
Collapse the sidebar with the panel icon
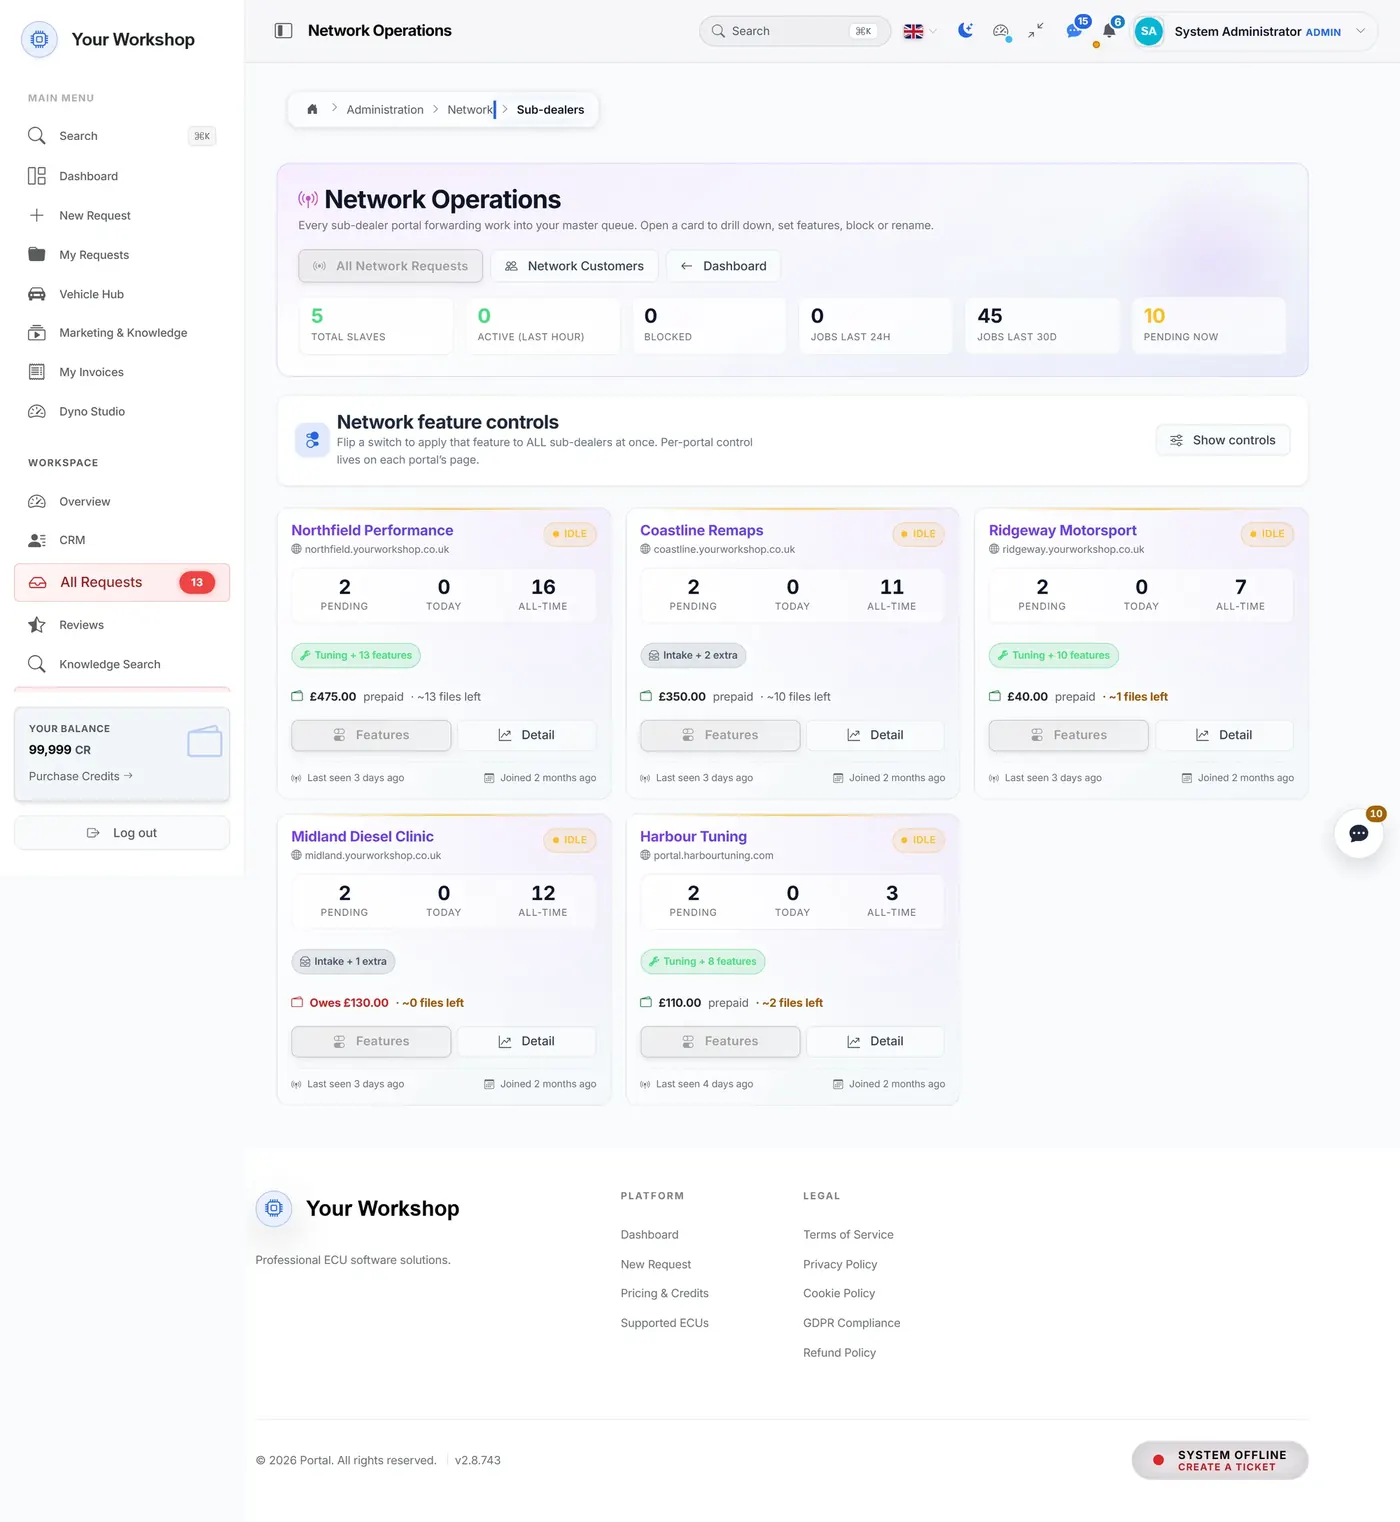(x=283, y=31)
